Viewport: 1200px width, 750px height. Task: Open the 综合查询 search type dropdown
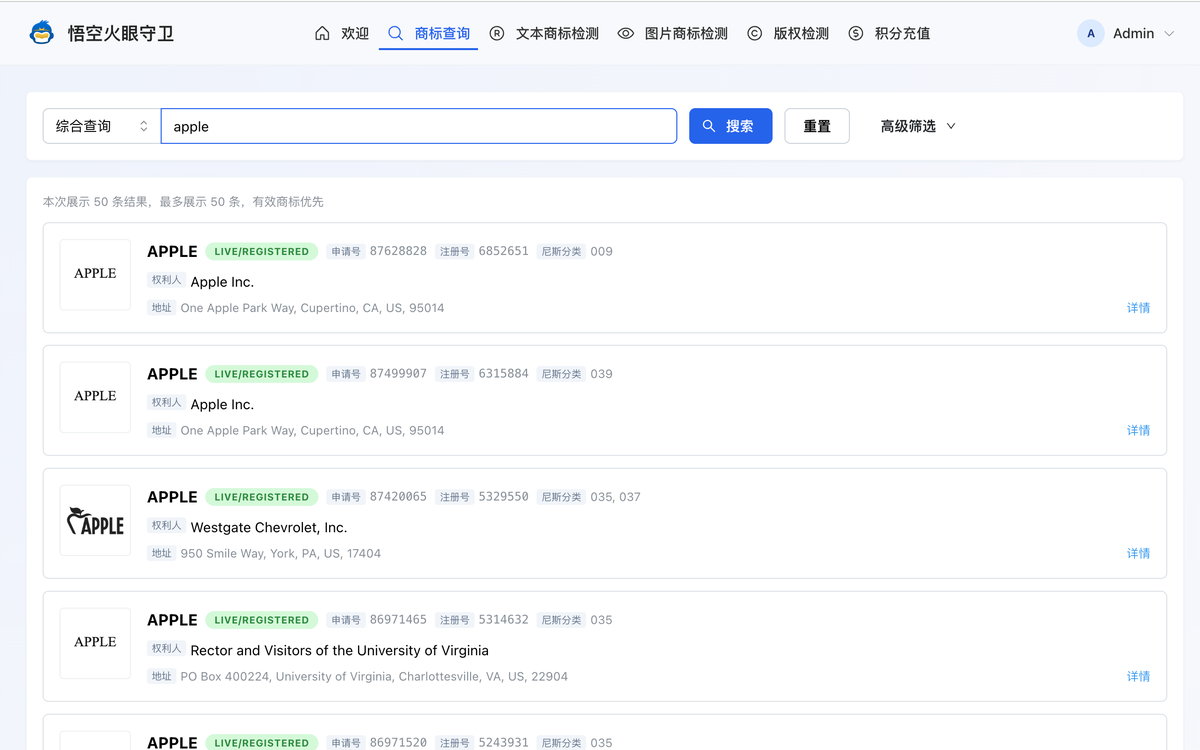pyautogui.click(x=101, y=126)
